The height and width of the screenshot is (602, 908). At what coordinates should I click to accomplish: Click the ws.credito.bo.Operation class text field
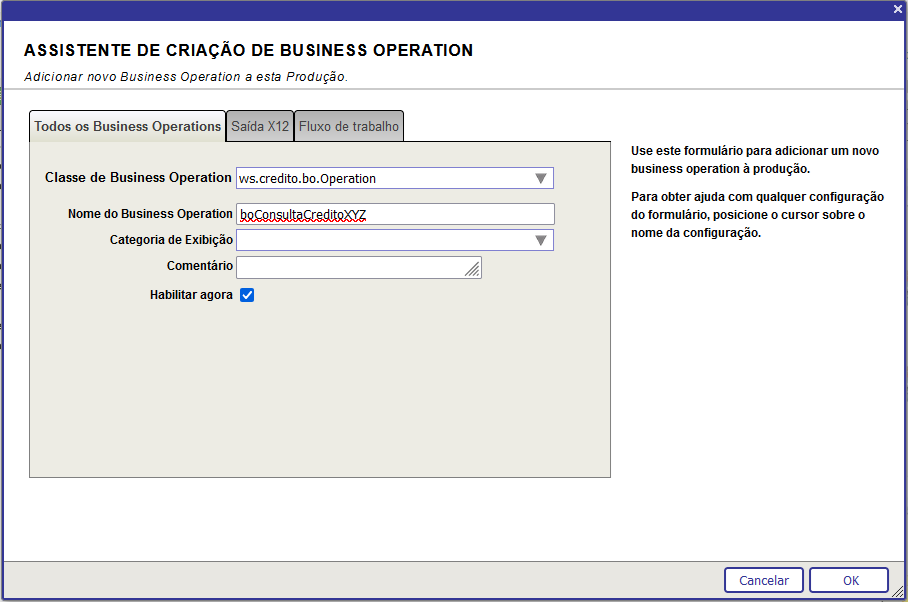(380, 179)
